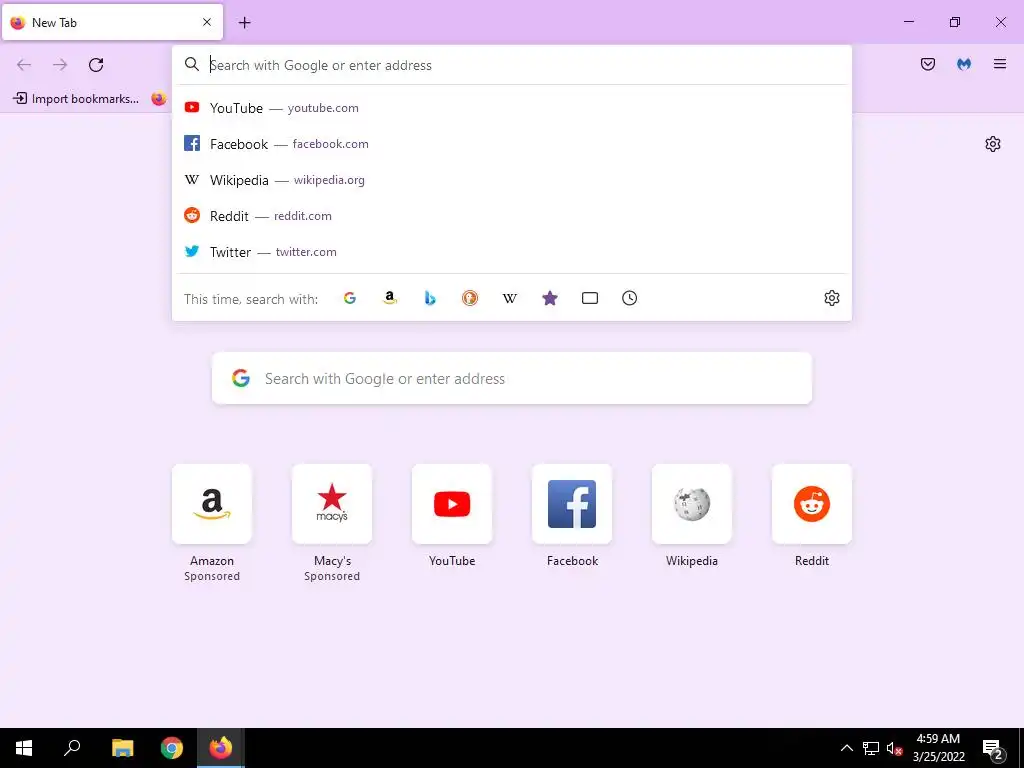Click Import bookmarks in bookmarks bar
This screenshot has height=768, width=1024.
[76, 99]
